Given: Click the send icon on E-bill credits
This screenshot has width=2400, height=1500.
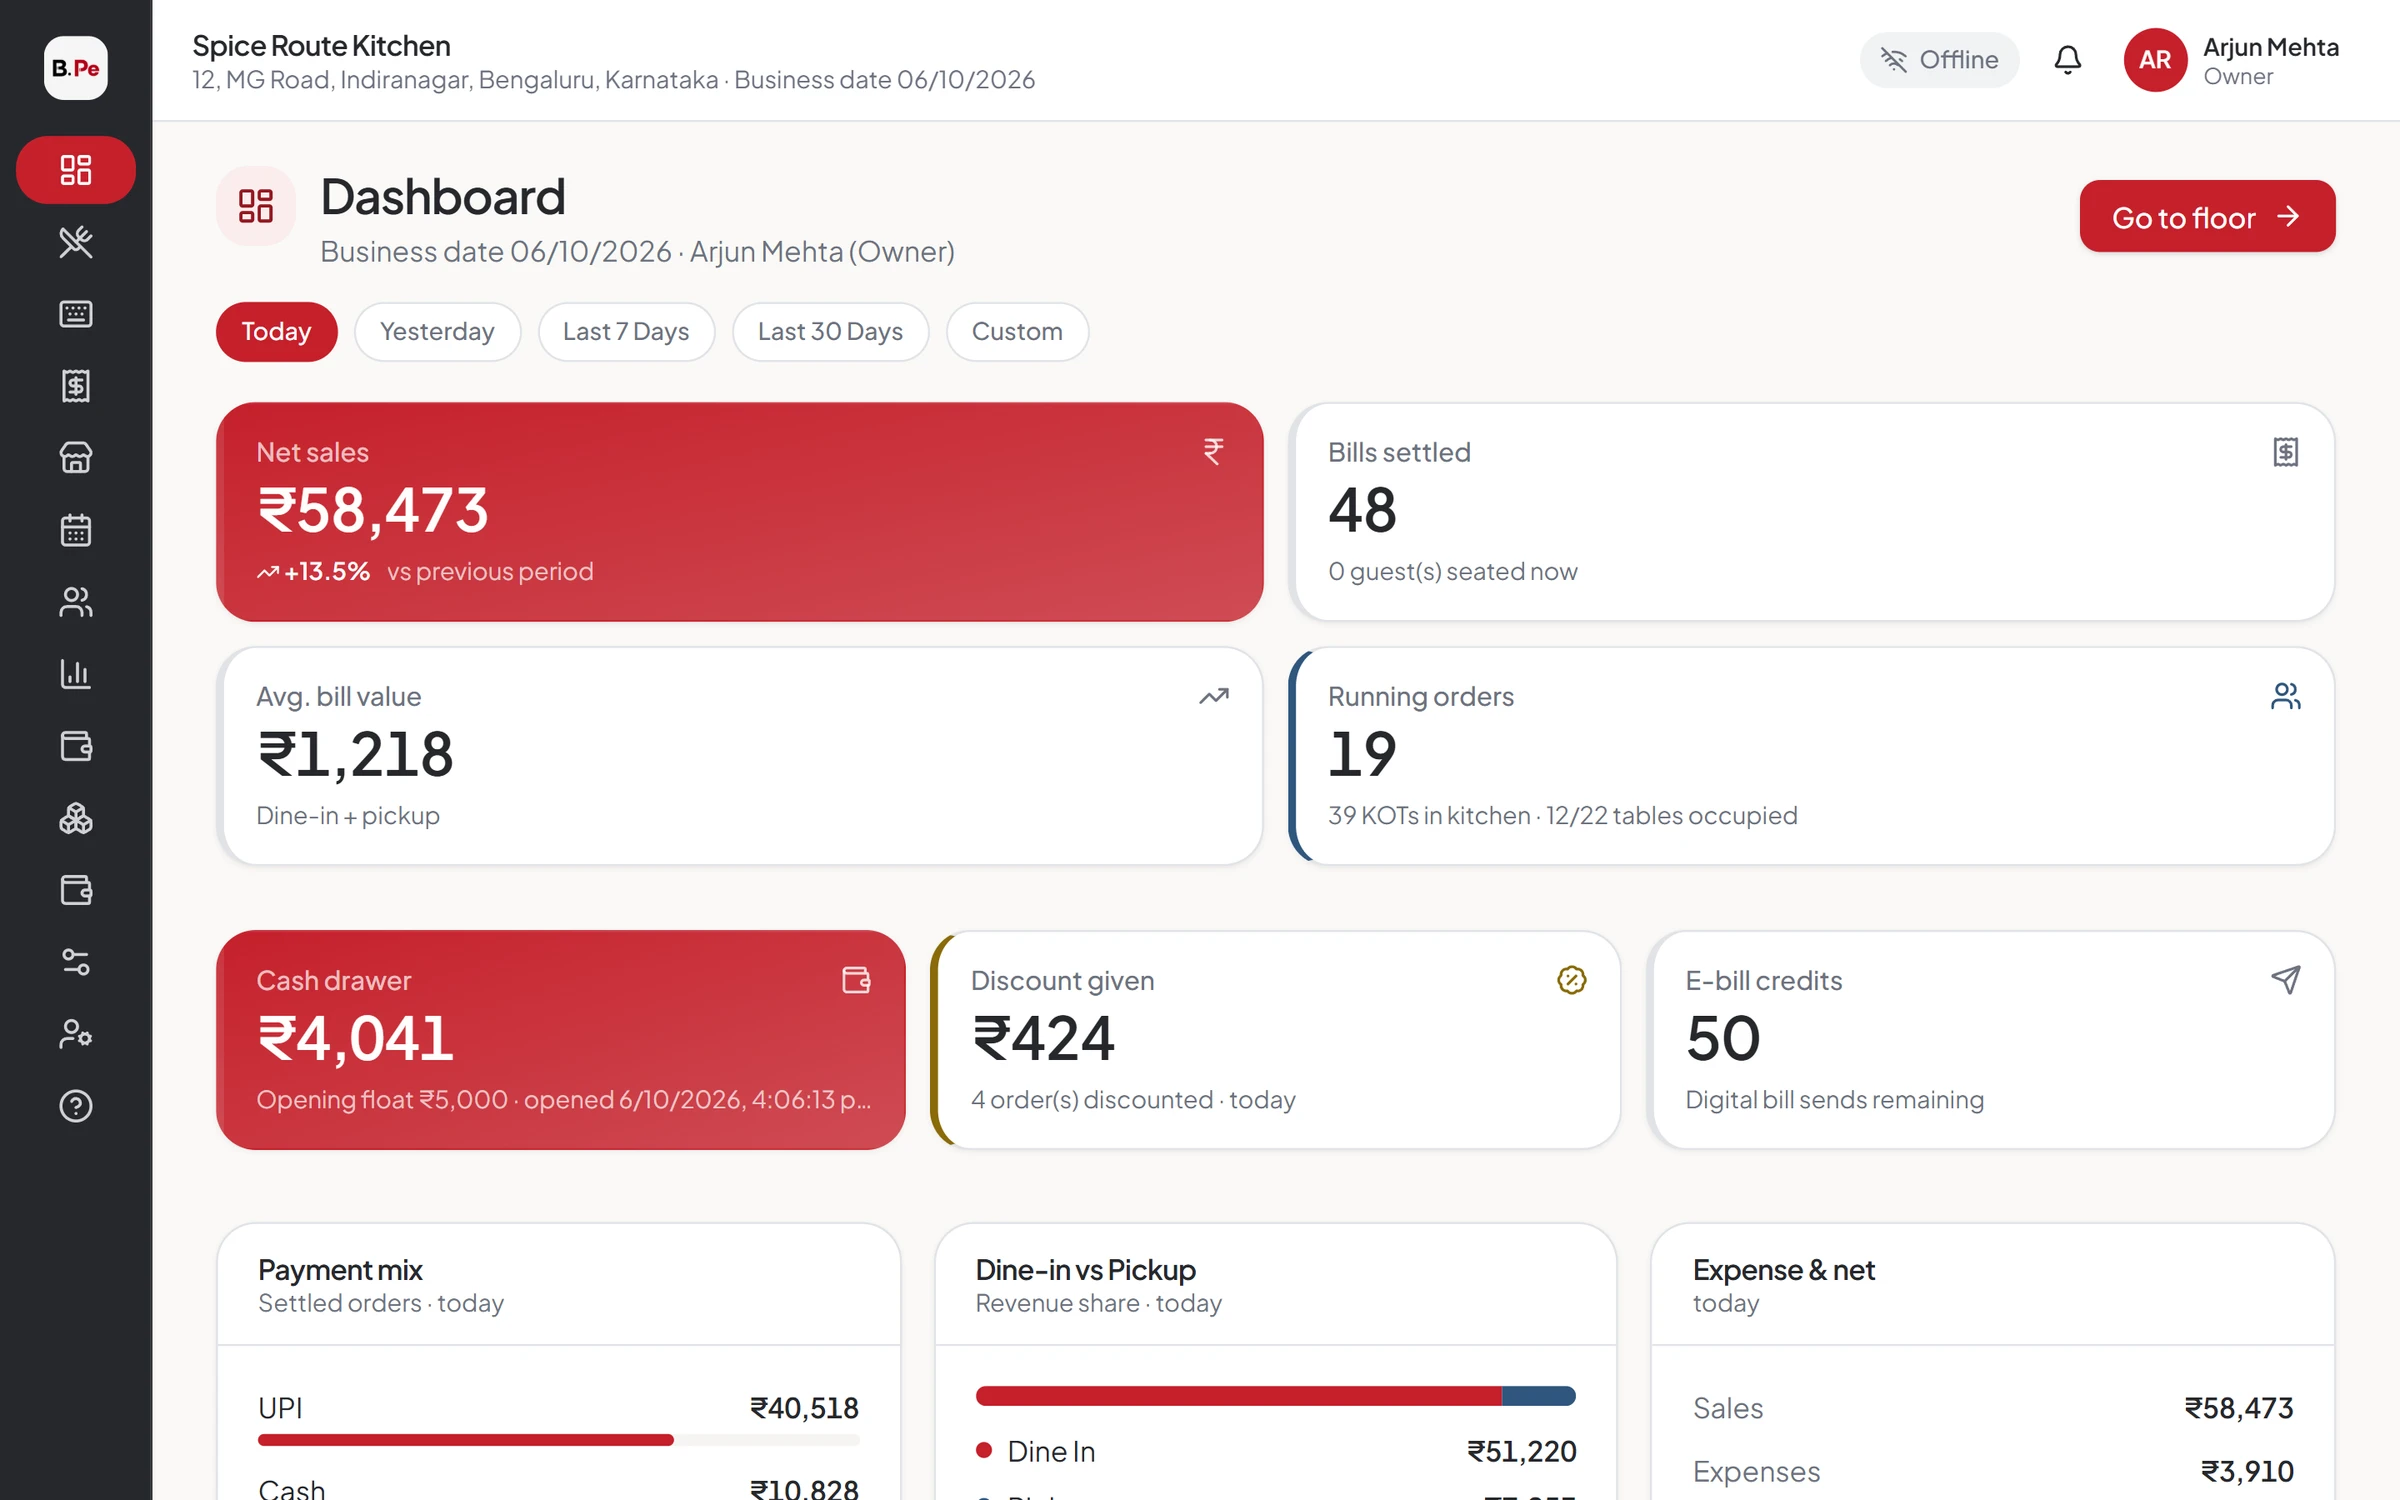Looking at the screenshot, I should click(2286, 980).
